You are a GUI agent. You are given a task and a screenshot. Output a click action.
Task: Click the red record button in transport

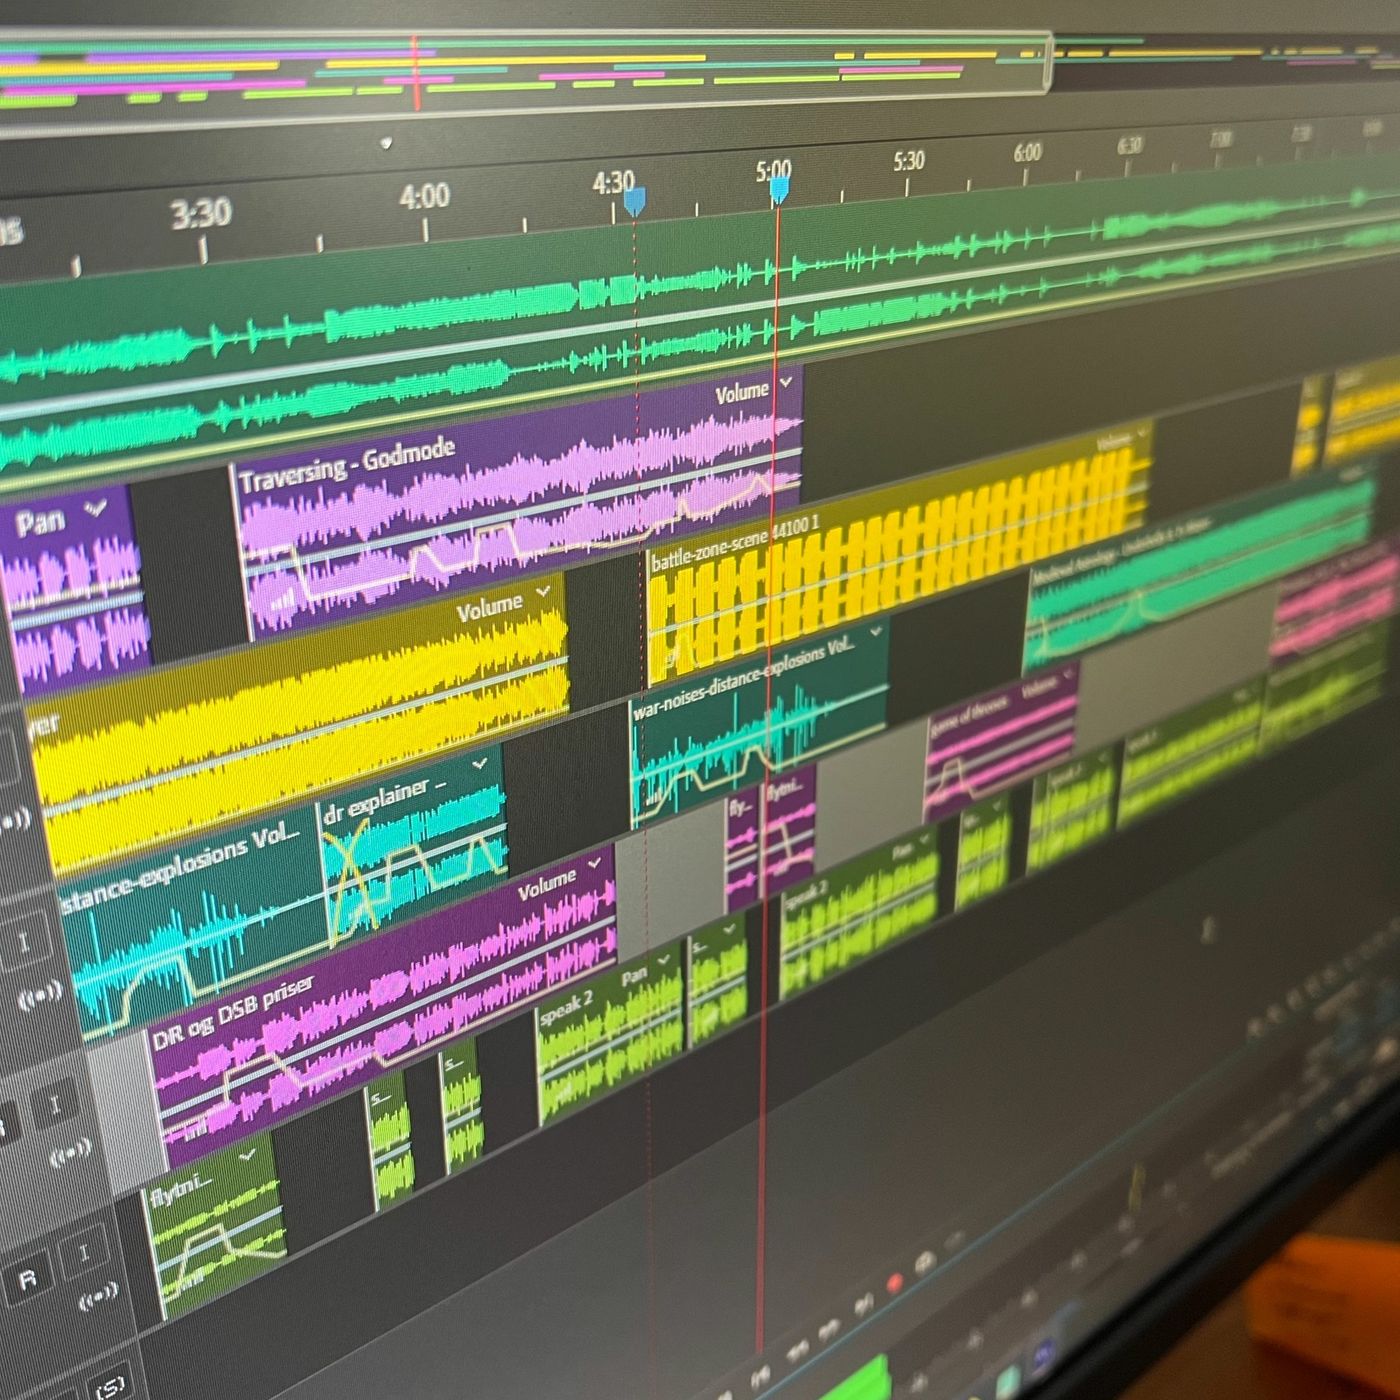[895, 1282]
